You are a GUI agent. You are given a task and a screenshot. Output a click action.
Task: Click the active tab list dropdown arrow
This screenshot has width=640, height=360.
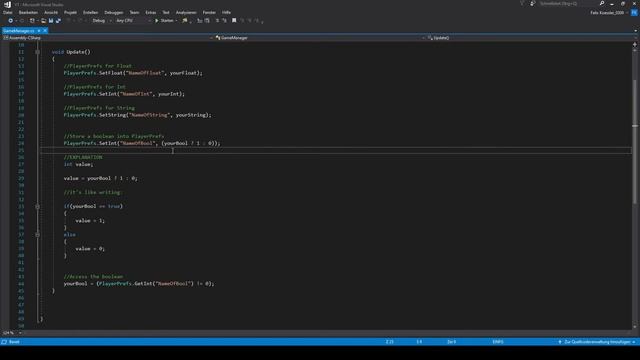[635, 31]
